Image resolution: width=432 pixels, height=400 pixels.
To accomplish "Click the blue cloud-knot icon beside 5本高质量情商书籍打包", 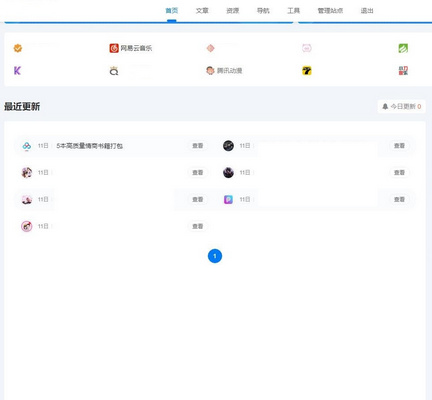I will (27, 146).
